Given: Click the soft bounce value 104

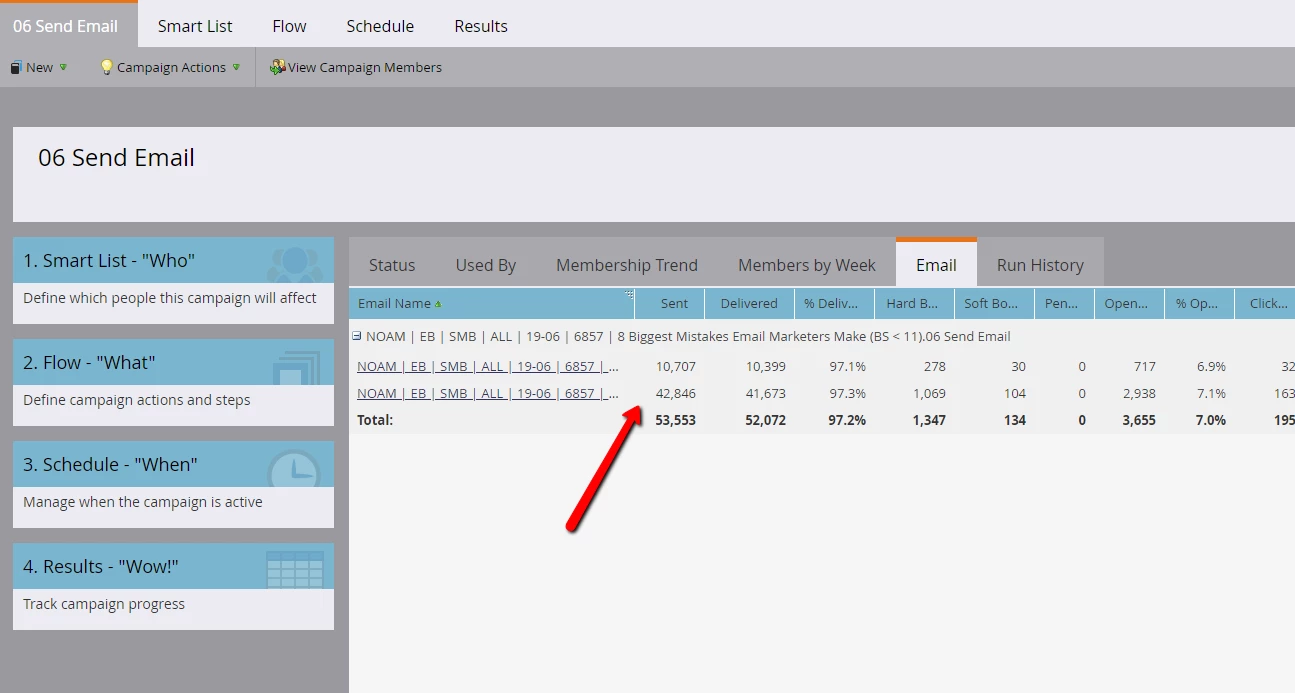Looking at the screenshot, I should 1014,394.
